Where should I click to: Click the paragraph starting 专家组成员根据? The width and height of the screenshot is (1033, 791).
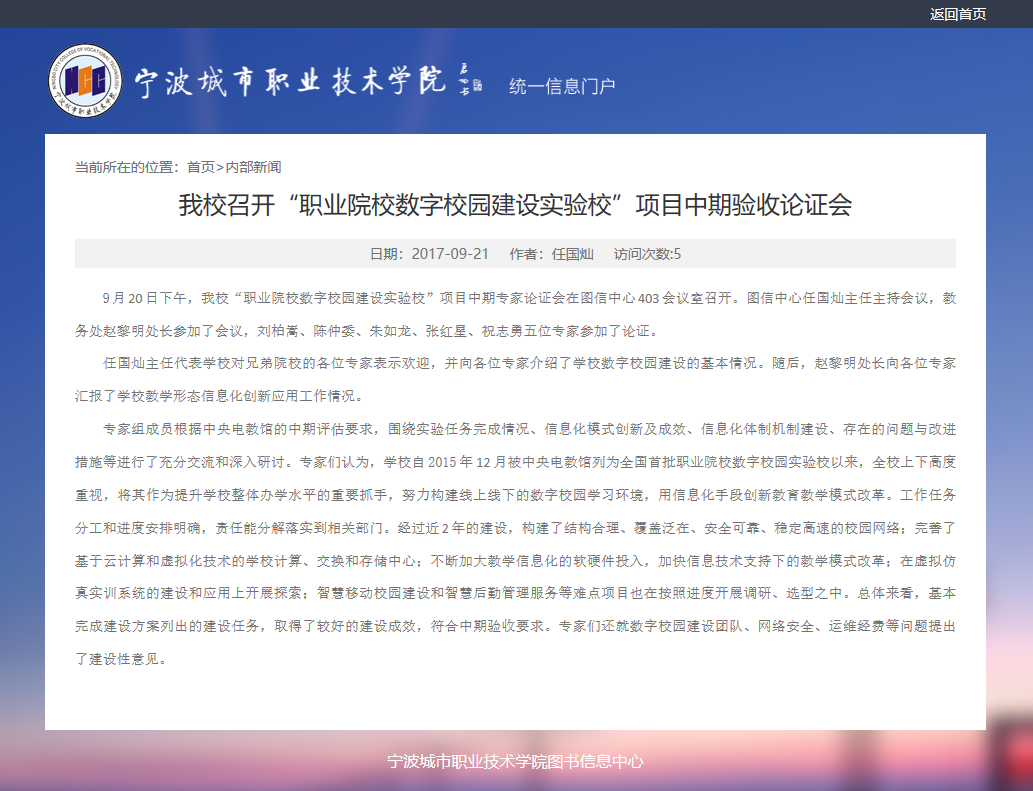(515, 544)
